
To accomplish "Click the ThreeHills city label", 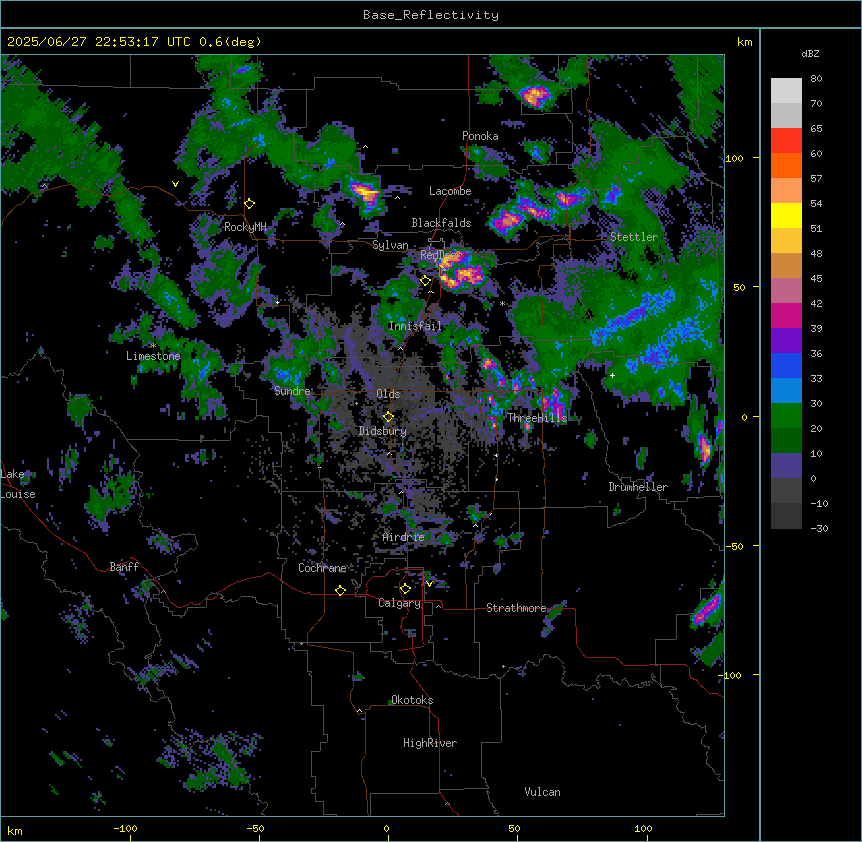I will 537,418.
